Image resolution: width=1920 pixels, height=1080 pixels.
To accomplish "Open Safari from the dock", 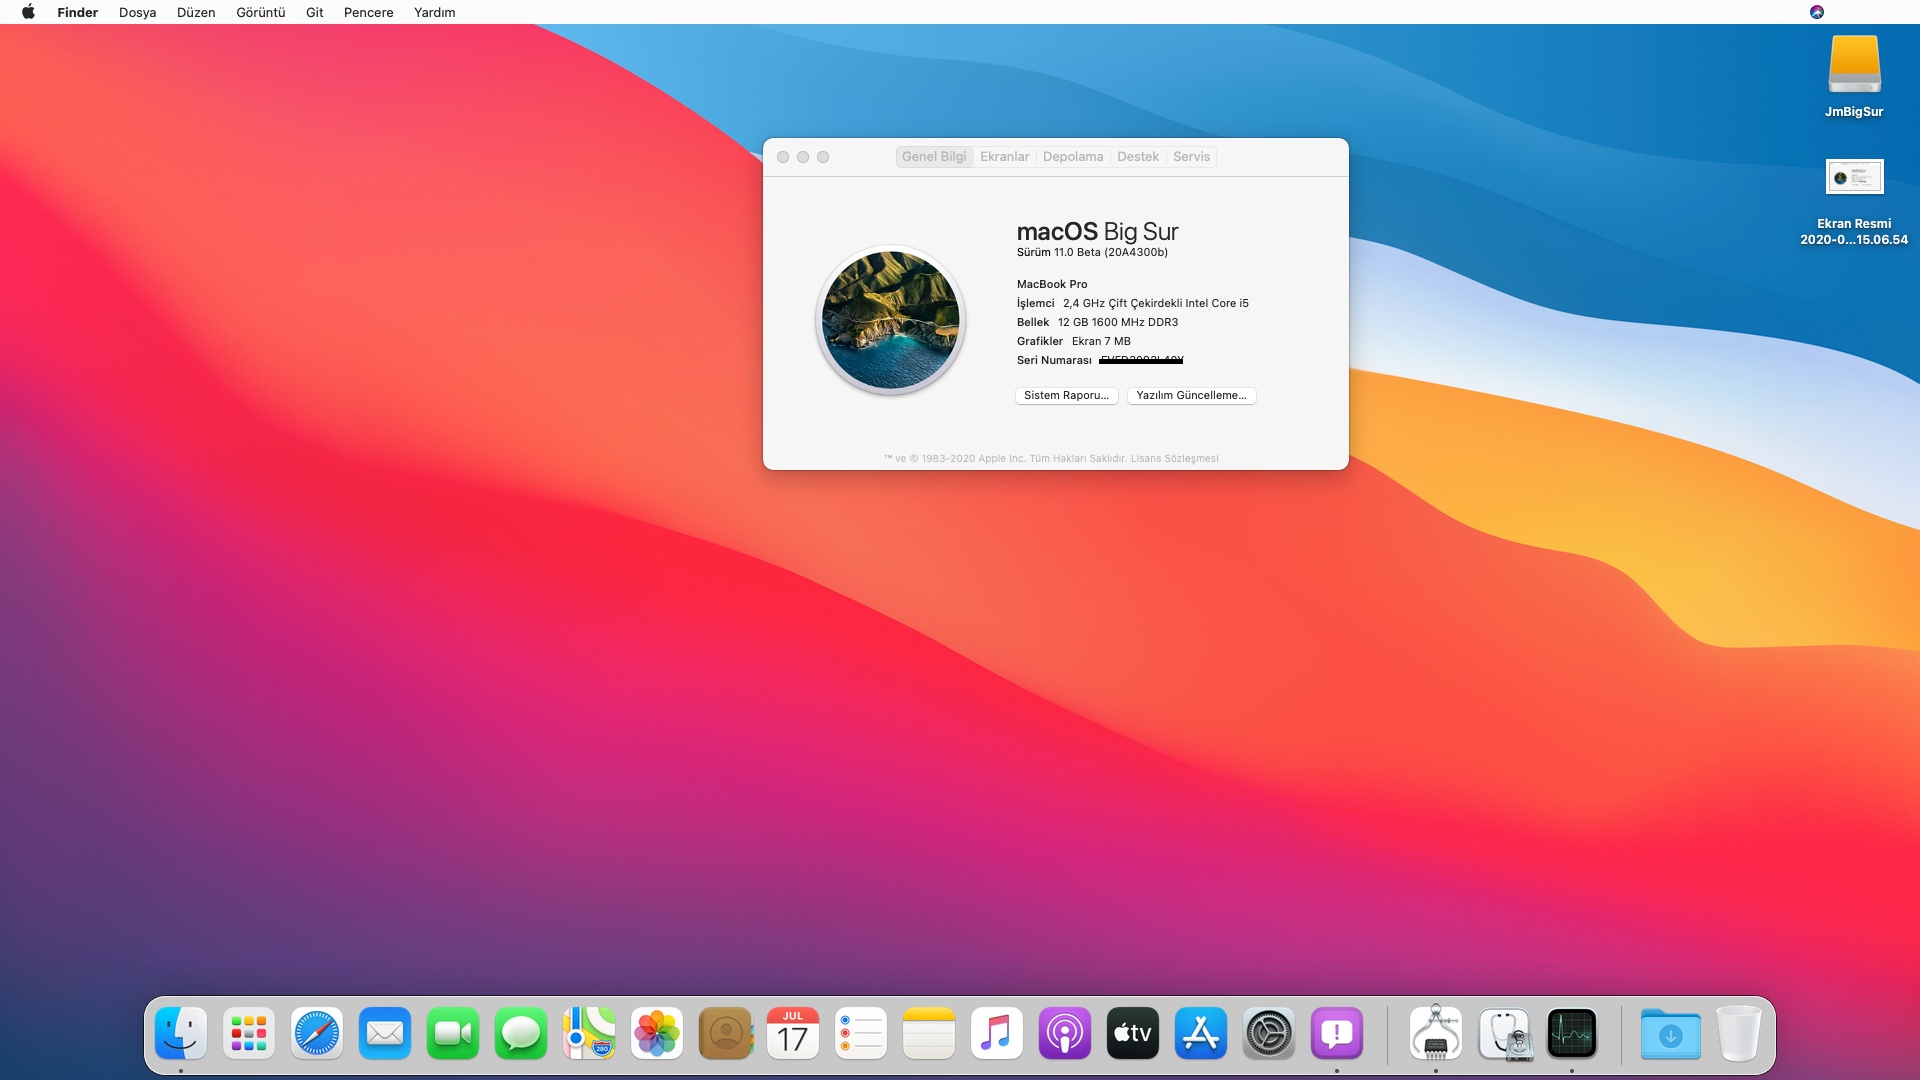I will (x=316, y=1034).
